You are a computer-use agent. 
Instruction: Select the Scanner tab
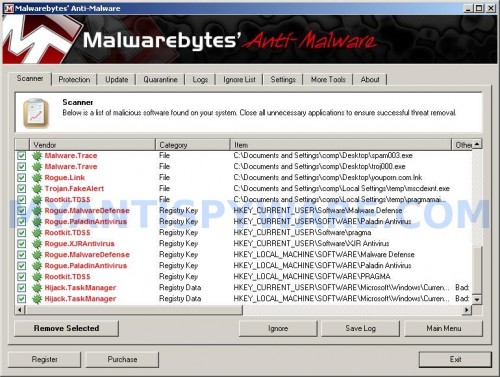pos(30,79)
